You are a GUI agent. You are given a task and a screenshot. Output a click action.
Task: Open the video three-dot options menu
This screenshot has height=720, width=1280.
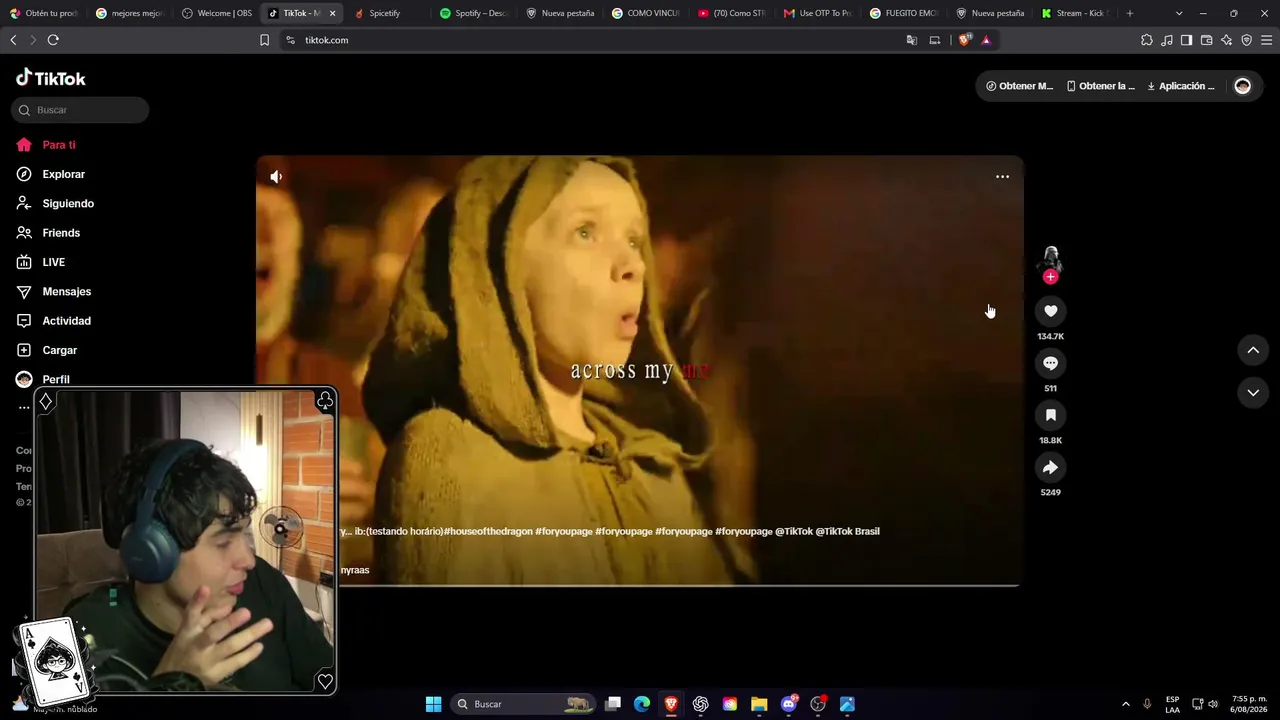[1002, 177]
